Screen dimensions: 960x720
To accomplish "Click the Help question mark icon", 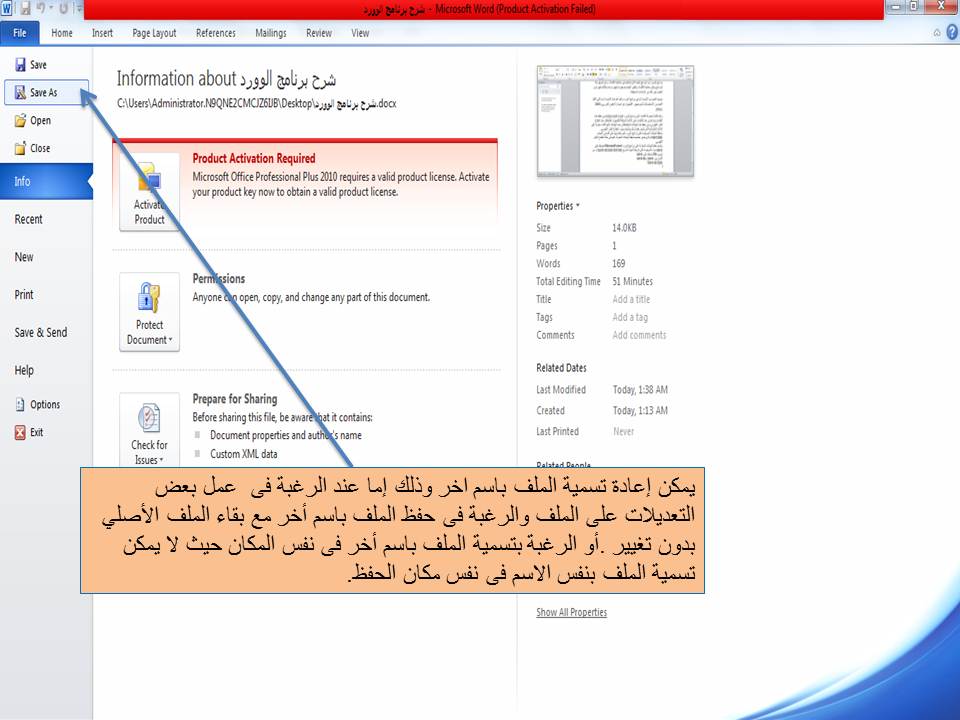I will 952,32.
